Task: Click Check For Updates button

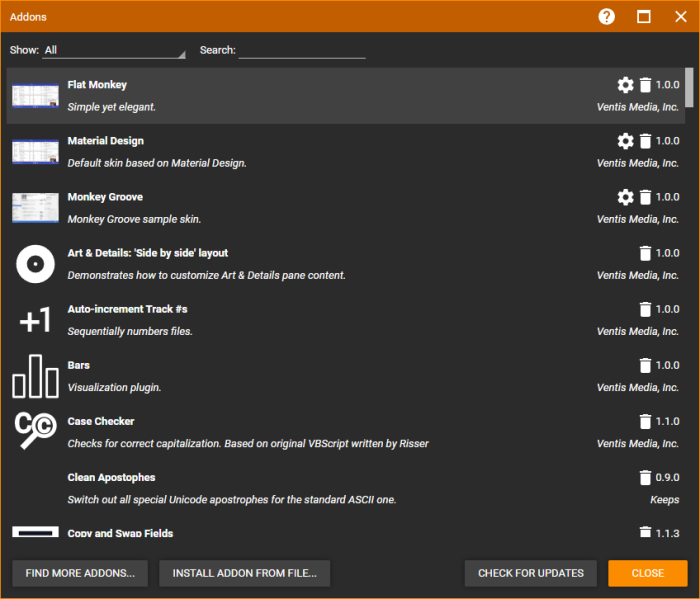Action: [x=531, y=573]
